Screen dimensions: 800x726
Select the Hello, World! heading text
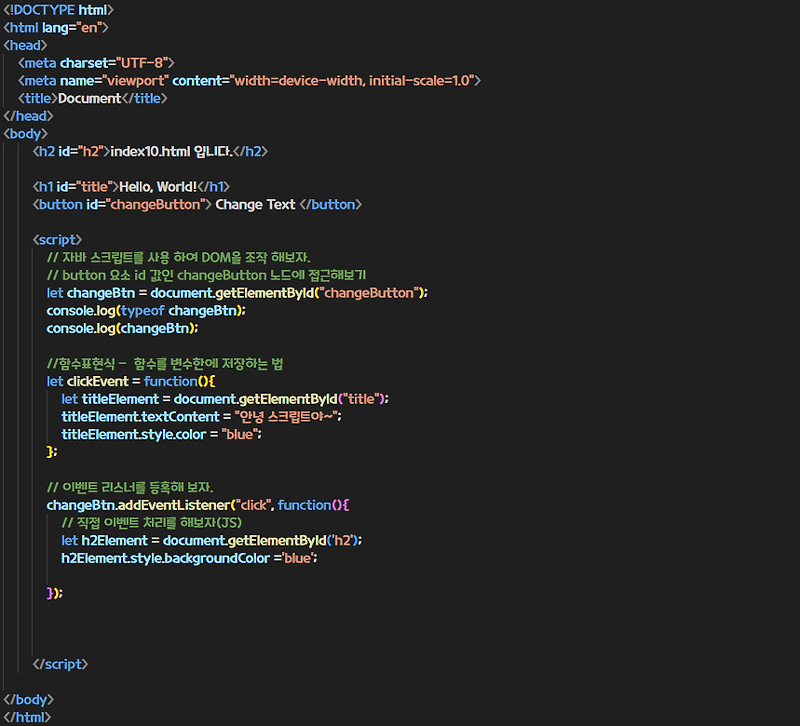pos(160,186)
